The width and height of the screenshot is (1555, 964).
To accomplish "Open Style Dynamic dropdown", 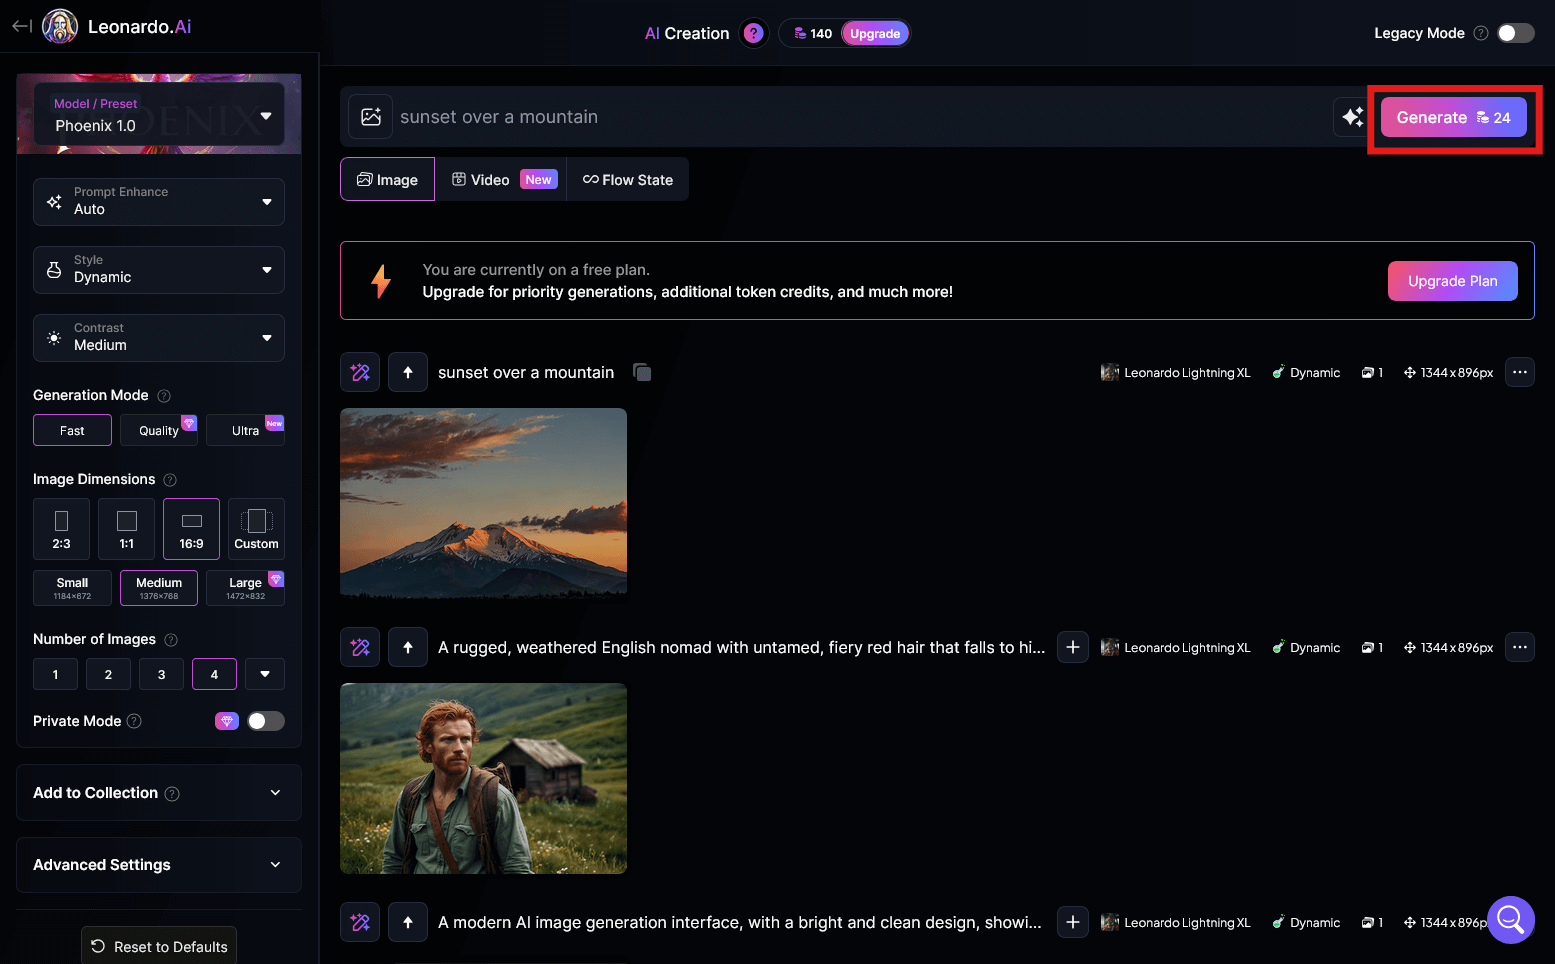I will tap(159, 269).
